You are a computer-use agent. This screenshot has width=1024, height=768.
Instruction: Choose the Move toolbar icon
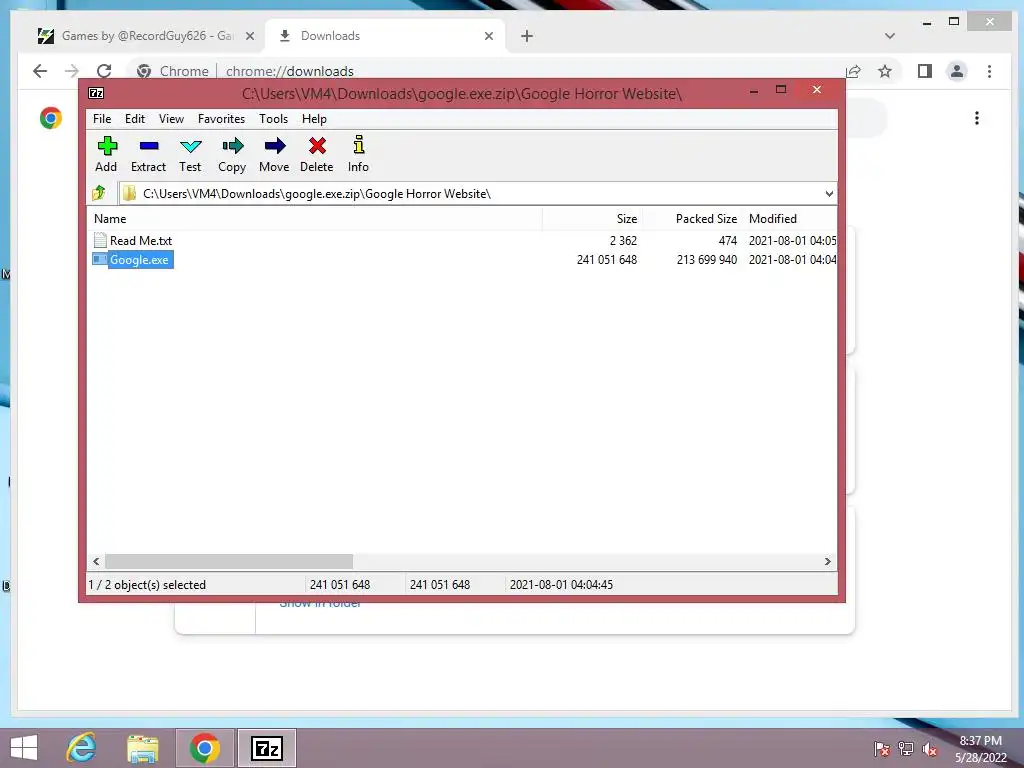[274, 146]
